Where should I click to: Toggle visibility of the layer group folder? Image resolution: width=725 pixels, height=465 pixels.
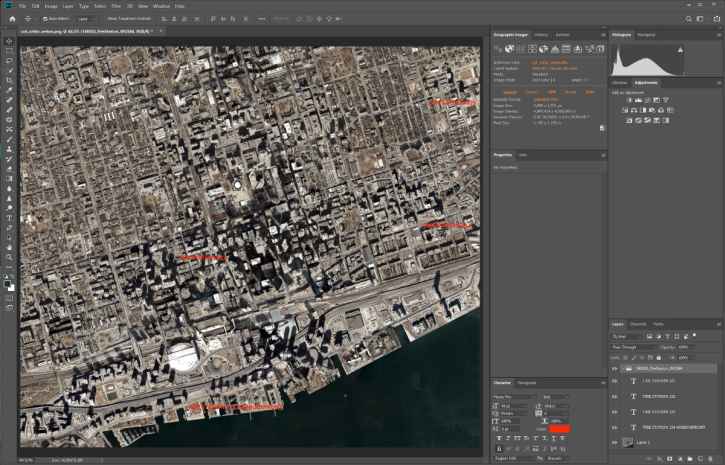pos(615,368)
